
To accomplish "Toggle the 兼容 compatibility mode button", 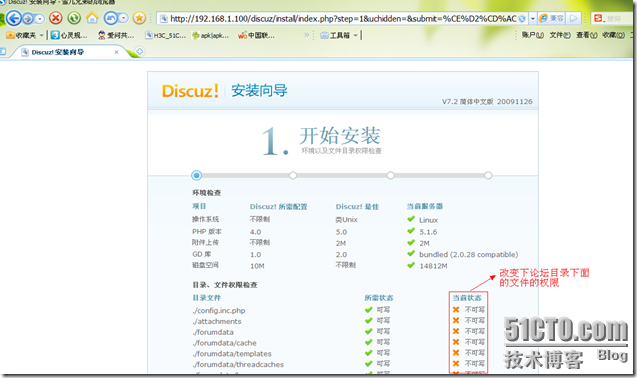I will (552, 18).
